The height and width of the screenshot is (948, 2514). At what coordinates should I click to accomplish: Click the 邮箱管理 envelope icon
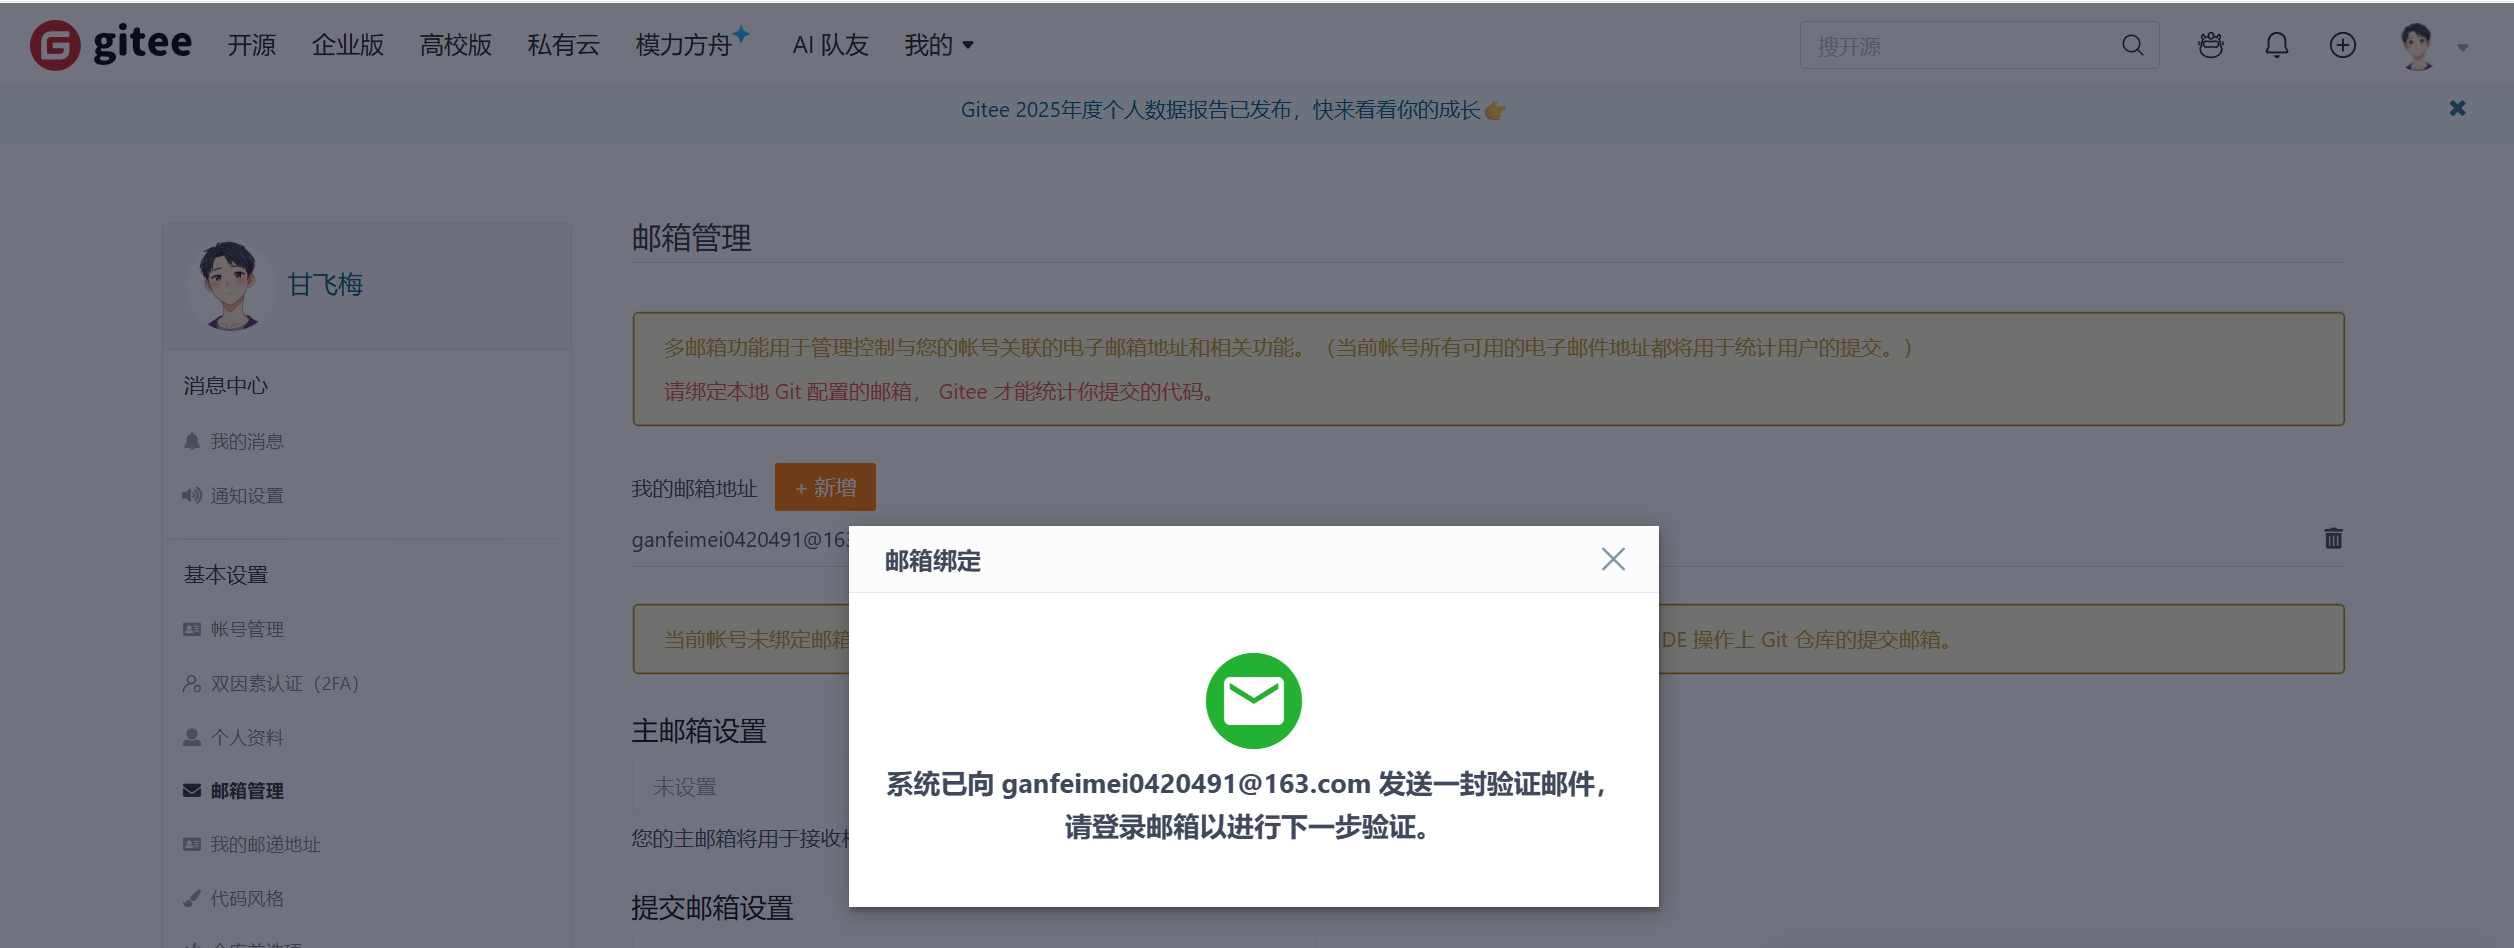(x=192, y=791)
